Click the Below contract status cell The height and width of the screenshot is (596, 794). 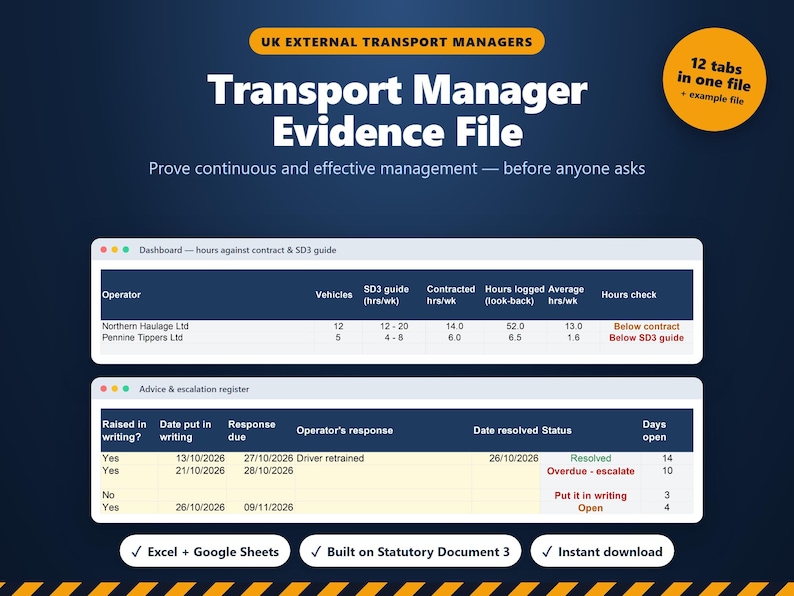click(647, 327)
